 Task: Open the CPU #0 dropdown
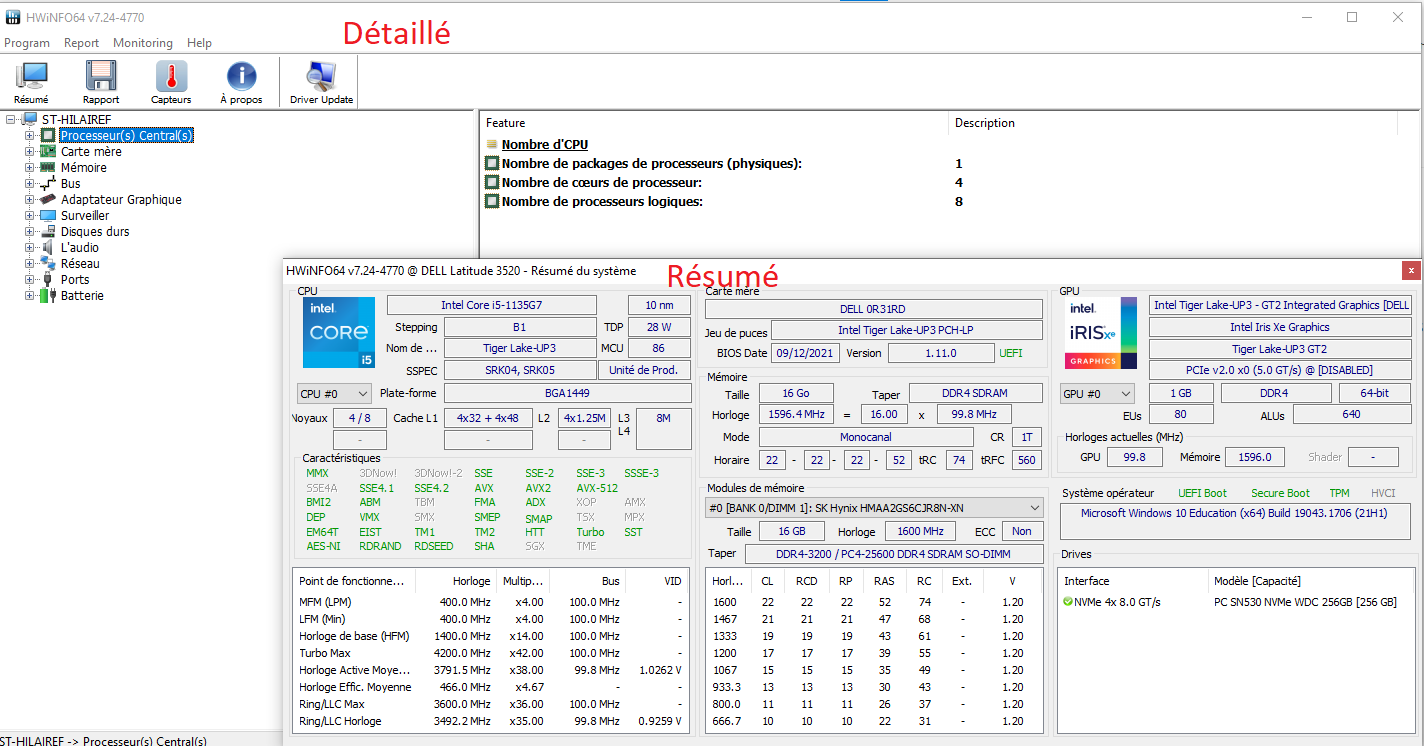[x=334, y=394]
